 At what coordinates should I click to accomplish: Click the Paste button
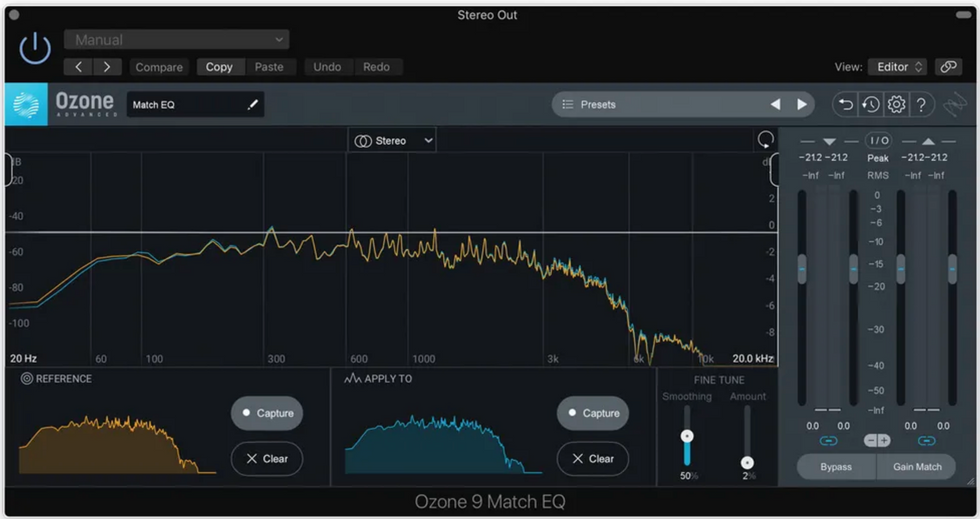coord(269,67)
